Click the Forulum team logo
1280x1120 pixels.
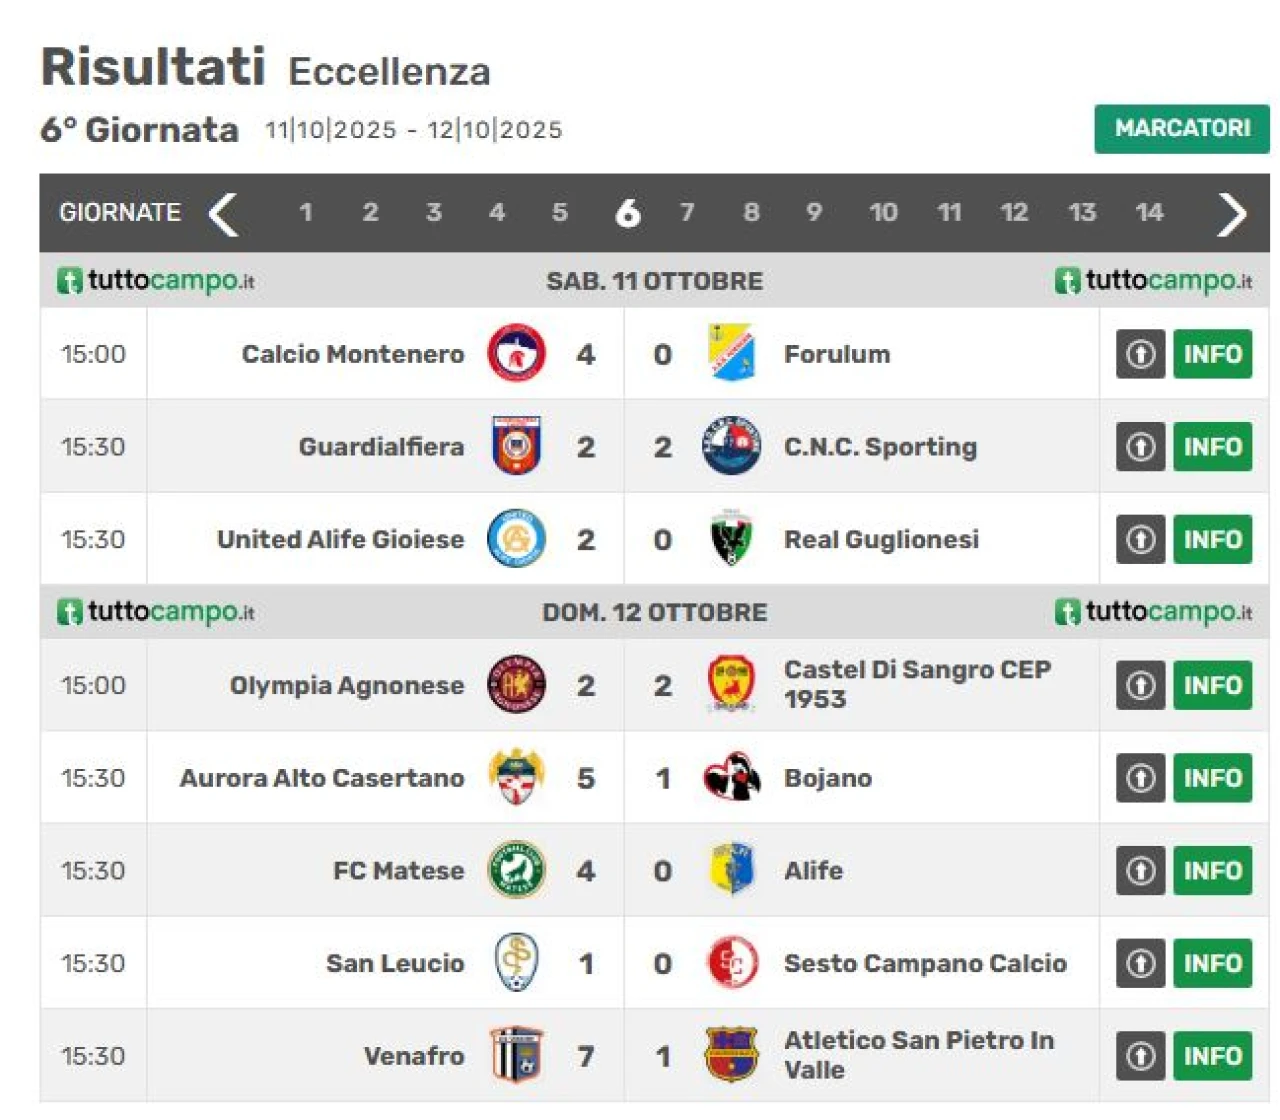[731, 354]
